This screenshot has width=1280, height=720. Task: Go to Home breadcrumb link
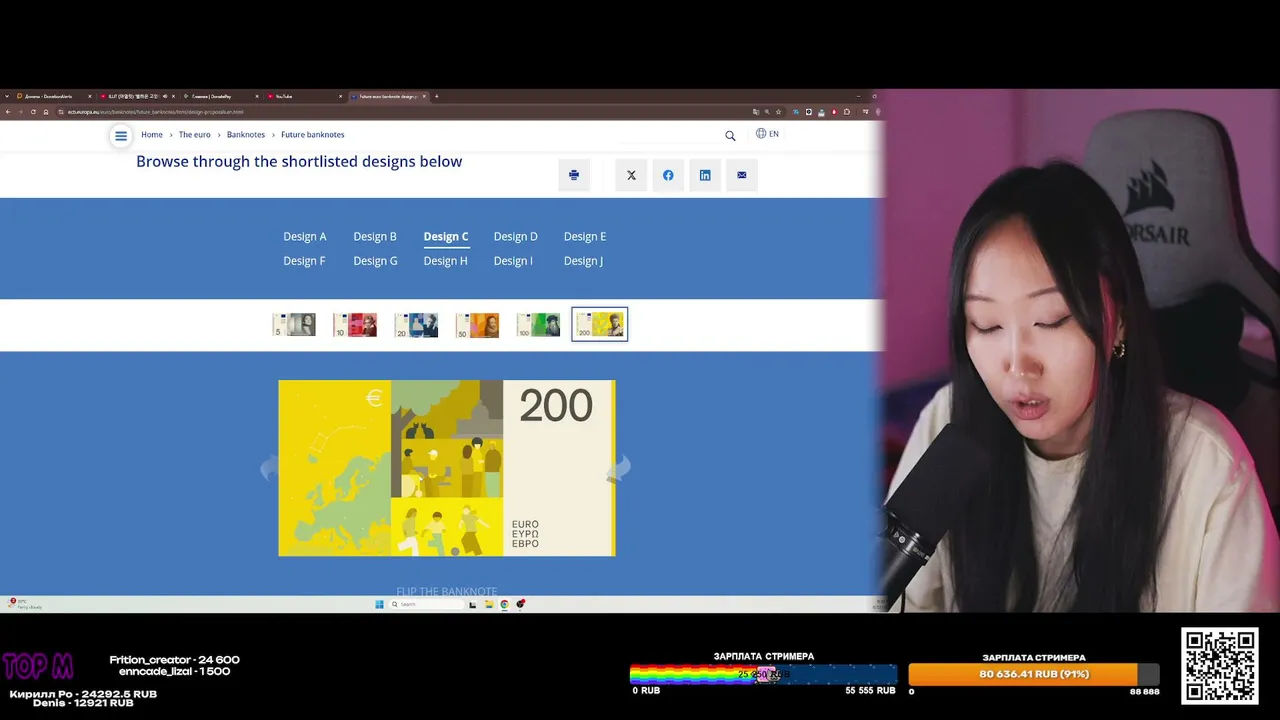[152, 135]
